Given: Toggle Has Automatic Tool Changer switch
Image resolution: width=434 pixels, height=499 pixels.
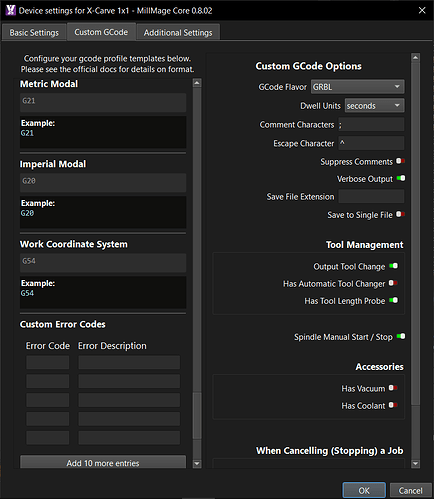Looking at the screenshot, I should [x=393, y=283].
